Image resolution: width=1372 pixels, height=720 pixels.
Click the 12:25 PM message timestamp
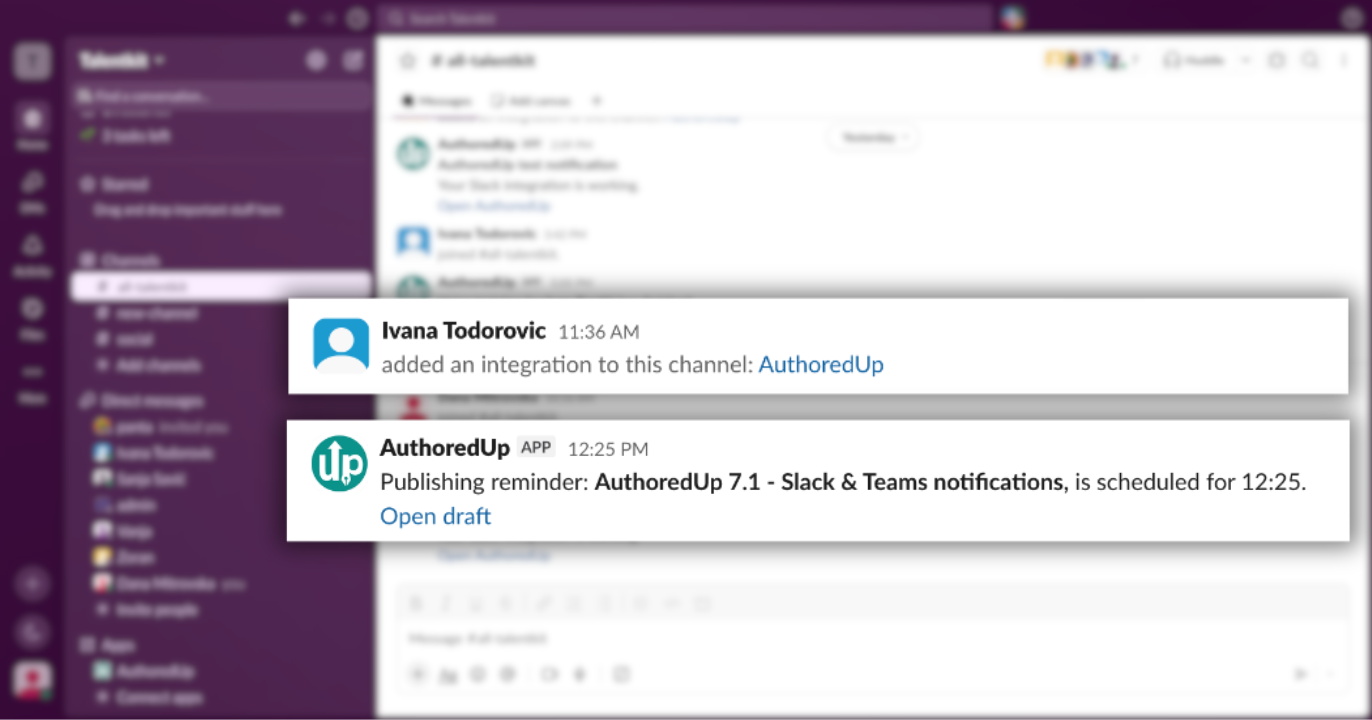coord(608,449)
